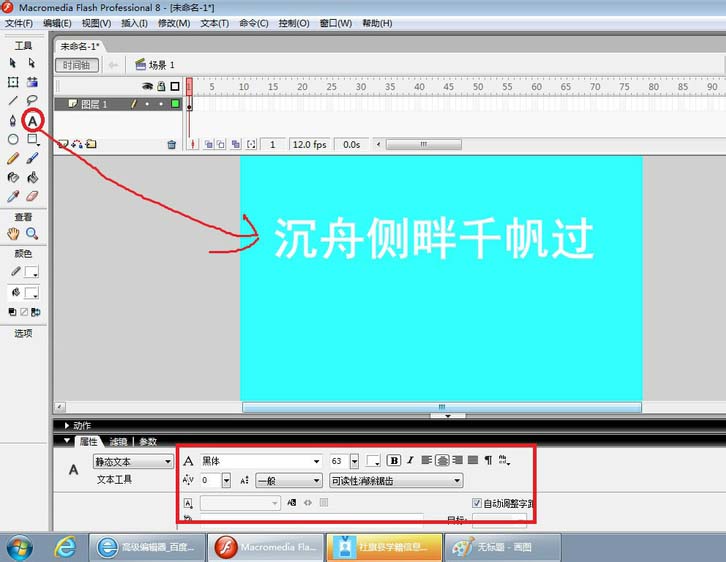The height and width of the screenshot is (562, 726).
Task: Click the Swap Colors icon
Action: (36, 312)
